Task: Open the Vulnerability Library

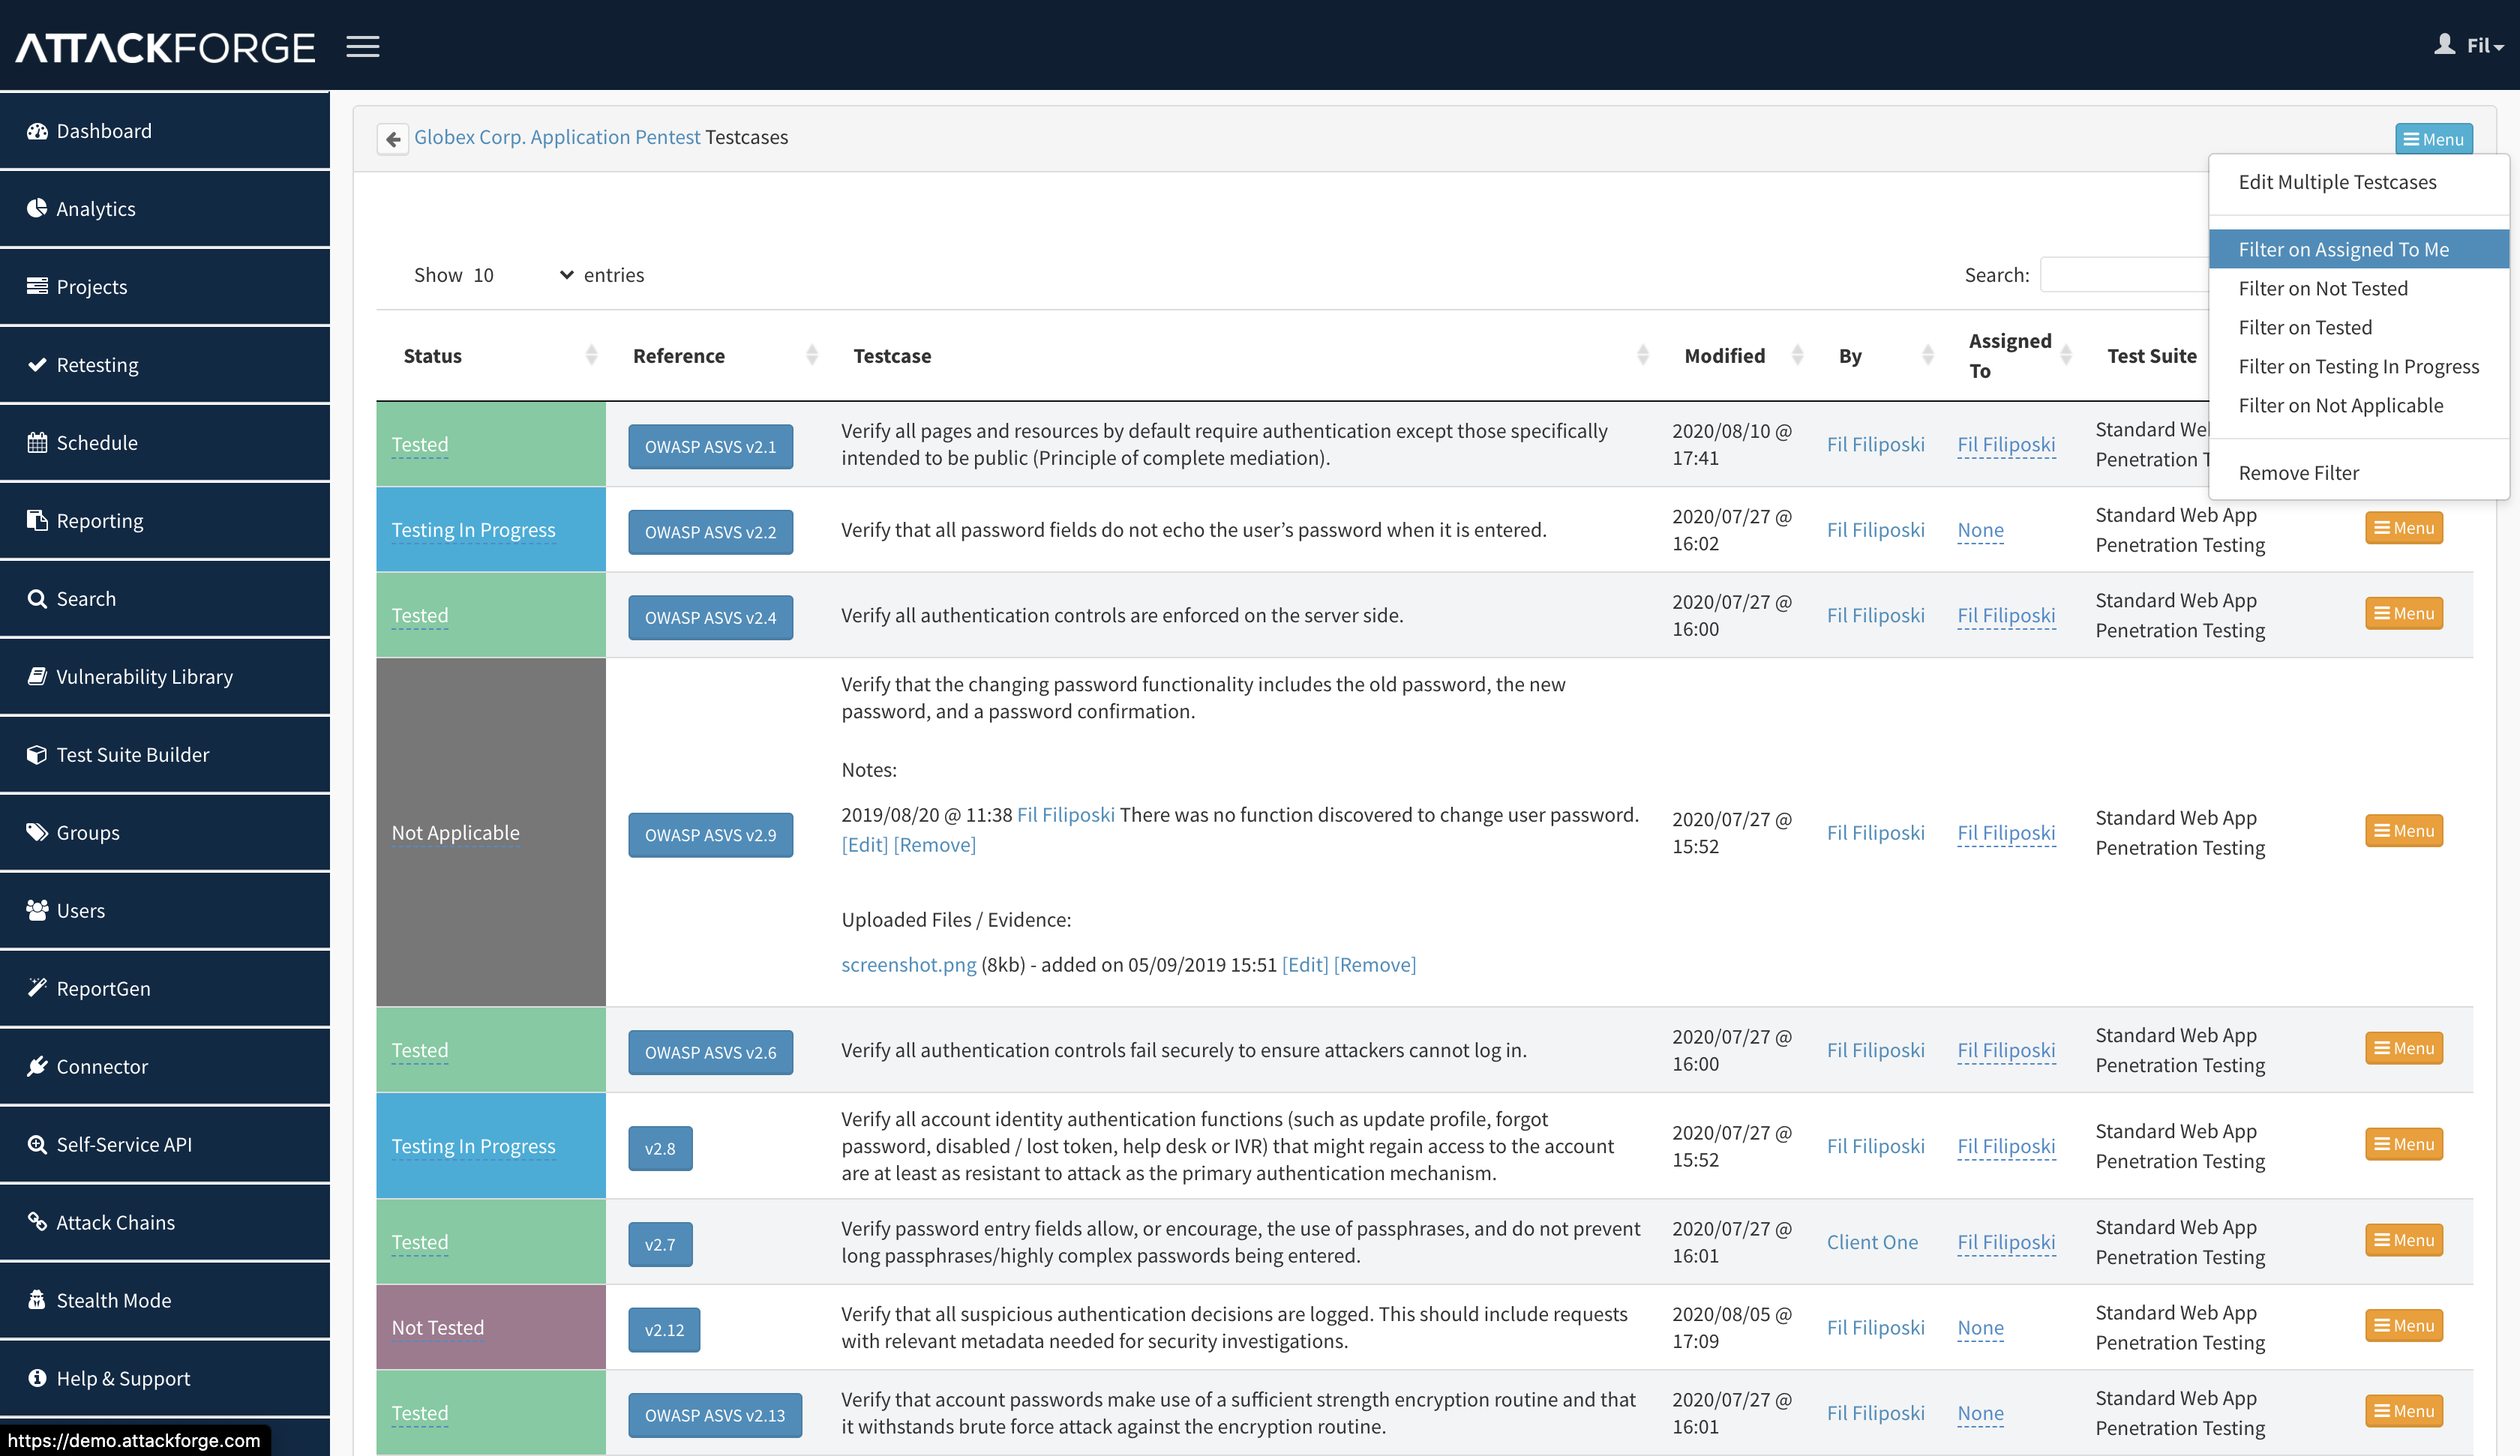Action: [x=165, y=677]
